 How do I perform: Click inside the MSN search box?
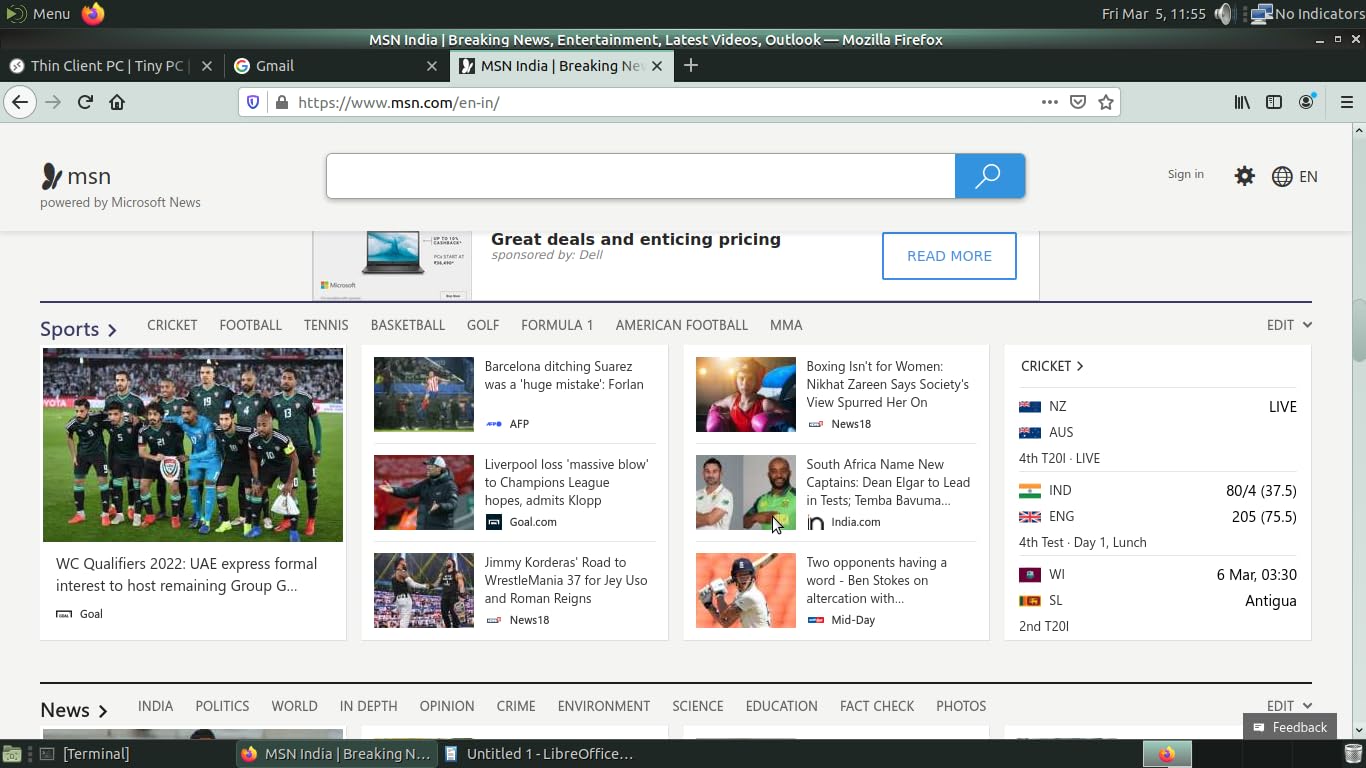(640, 176)
